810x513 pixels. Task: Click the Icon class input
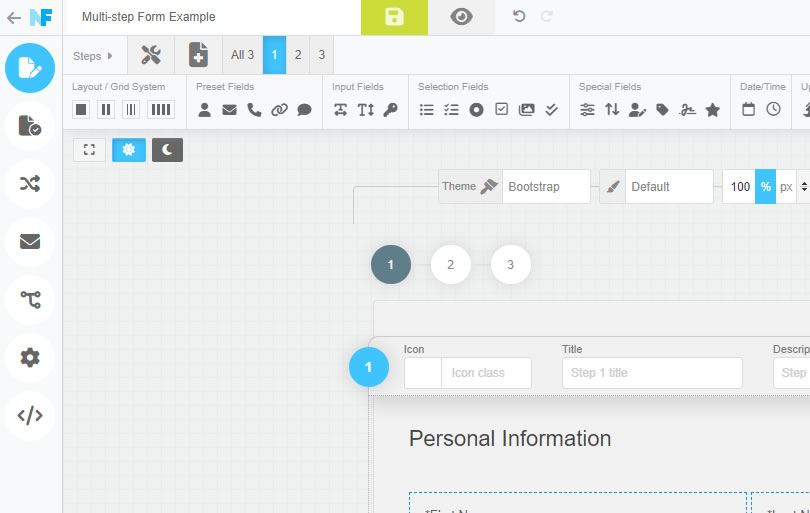(486, 373)
